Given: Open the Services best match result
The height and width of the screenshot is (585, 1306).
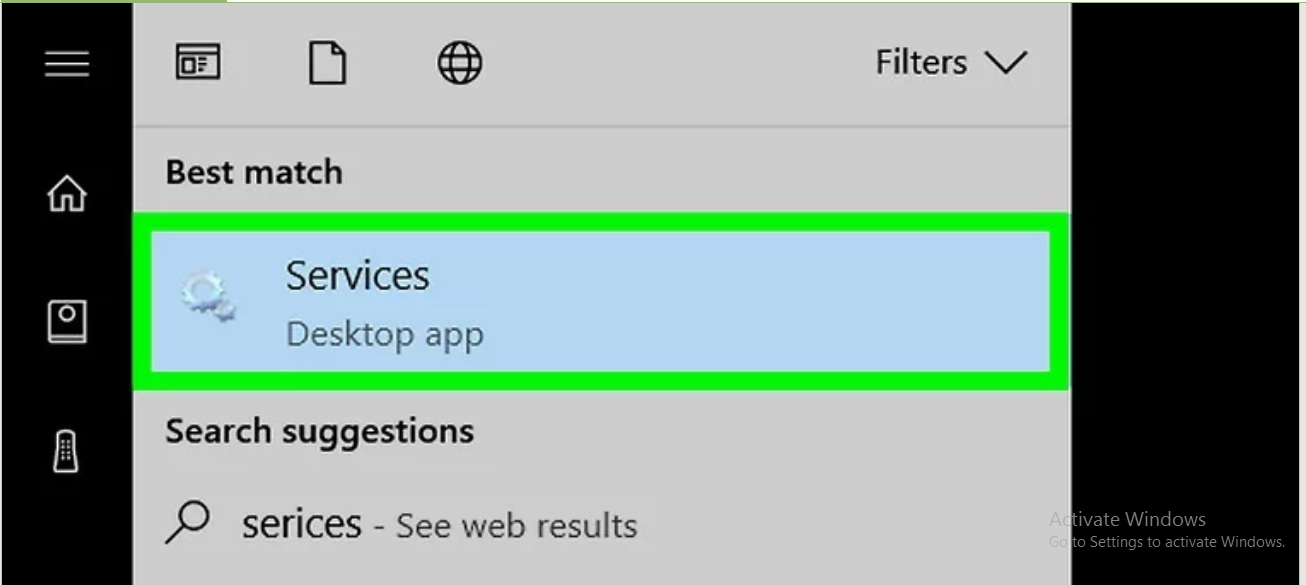Looking at the screenshot, I should pos(600,301).
